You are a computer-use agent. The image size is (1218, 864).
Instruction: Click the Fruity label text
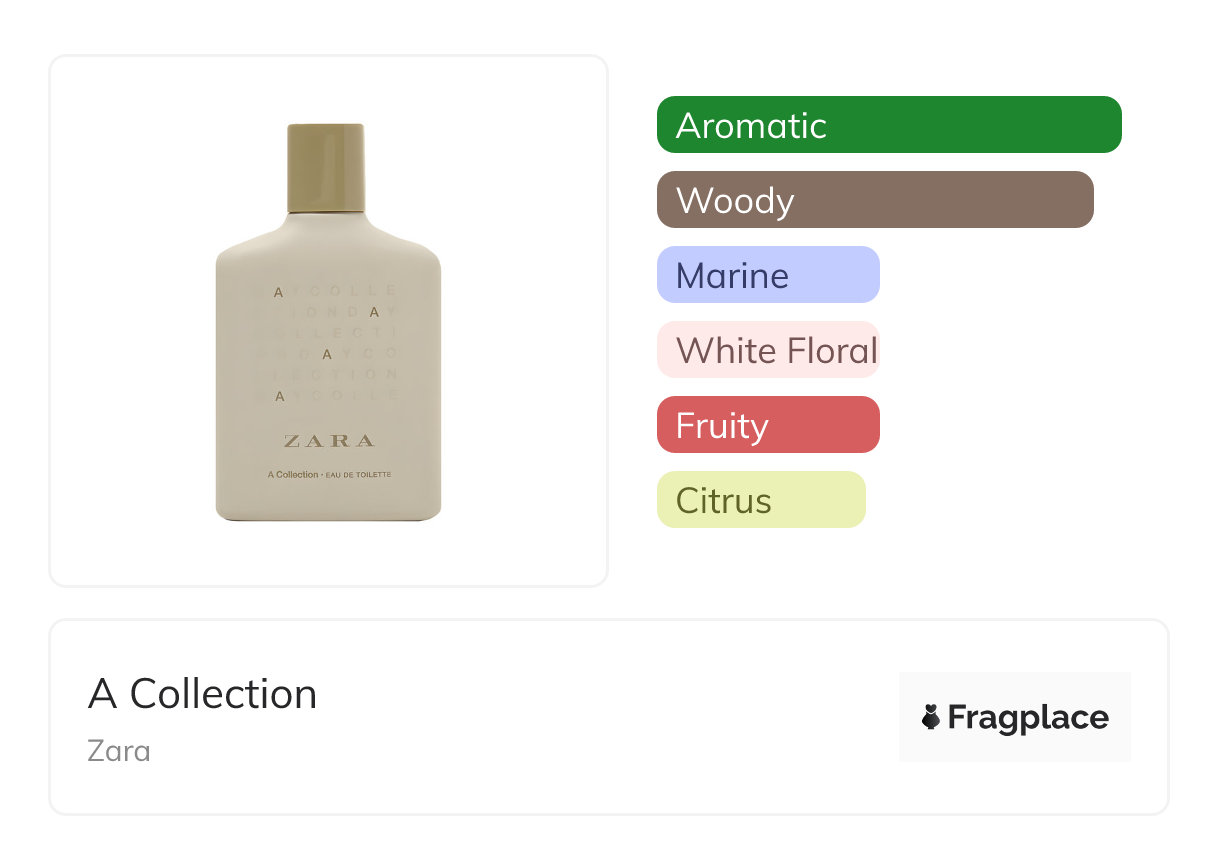(x=722, y=425)
